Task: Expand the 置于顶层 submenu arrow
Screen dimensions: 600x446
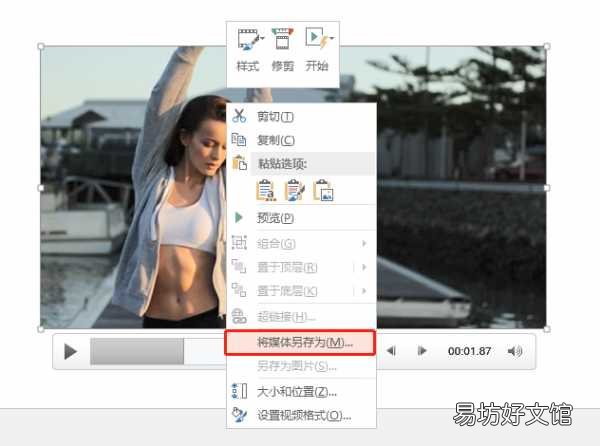Action: point(364,267)
